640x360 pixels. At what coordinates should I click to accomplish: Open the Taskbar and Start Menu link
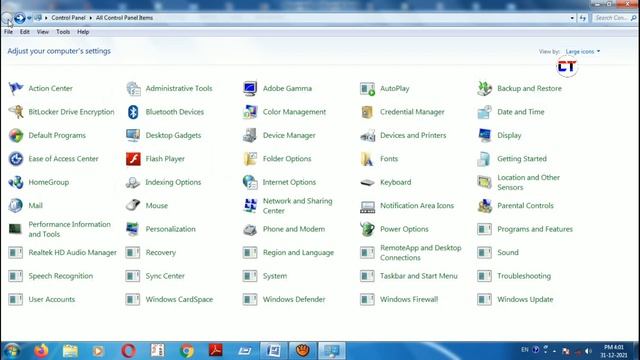[418, 276]
